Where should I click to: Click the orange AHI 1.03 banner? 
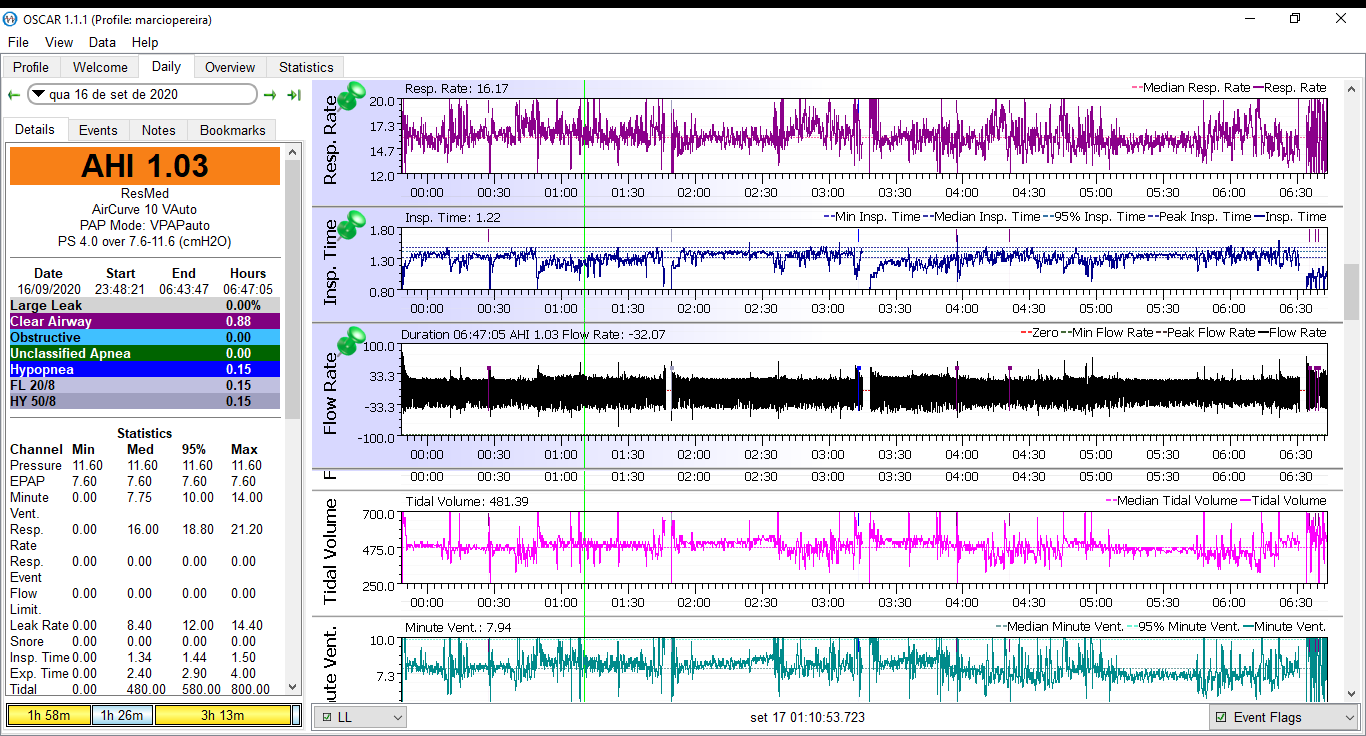point(145,166)
